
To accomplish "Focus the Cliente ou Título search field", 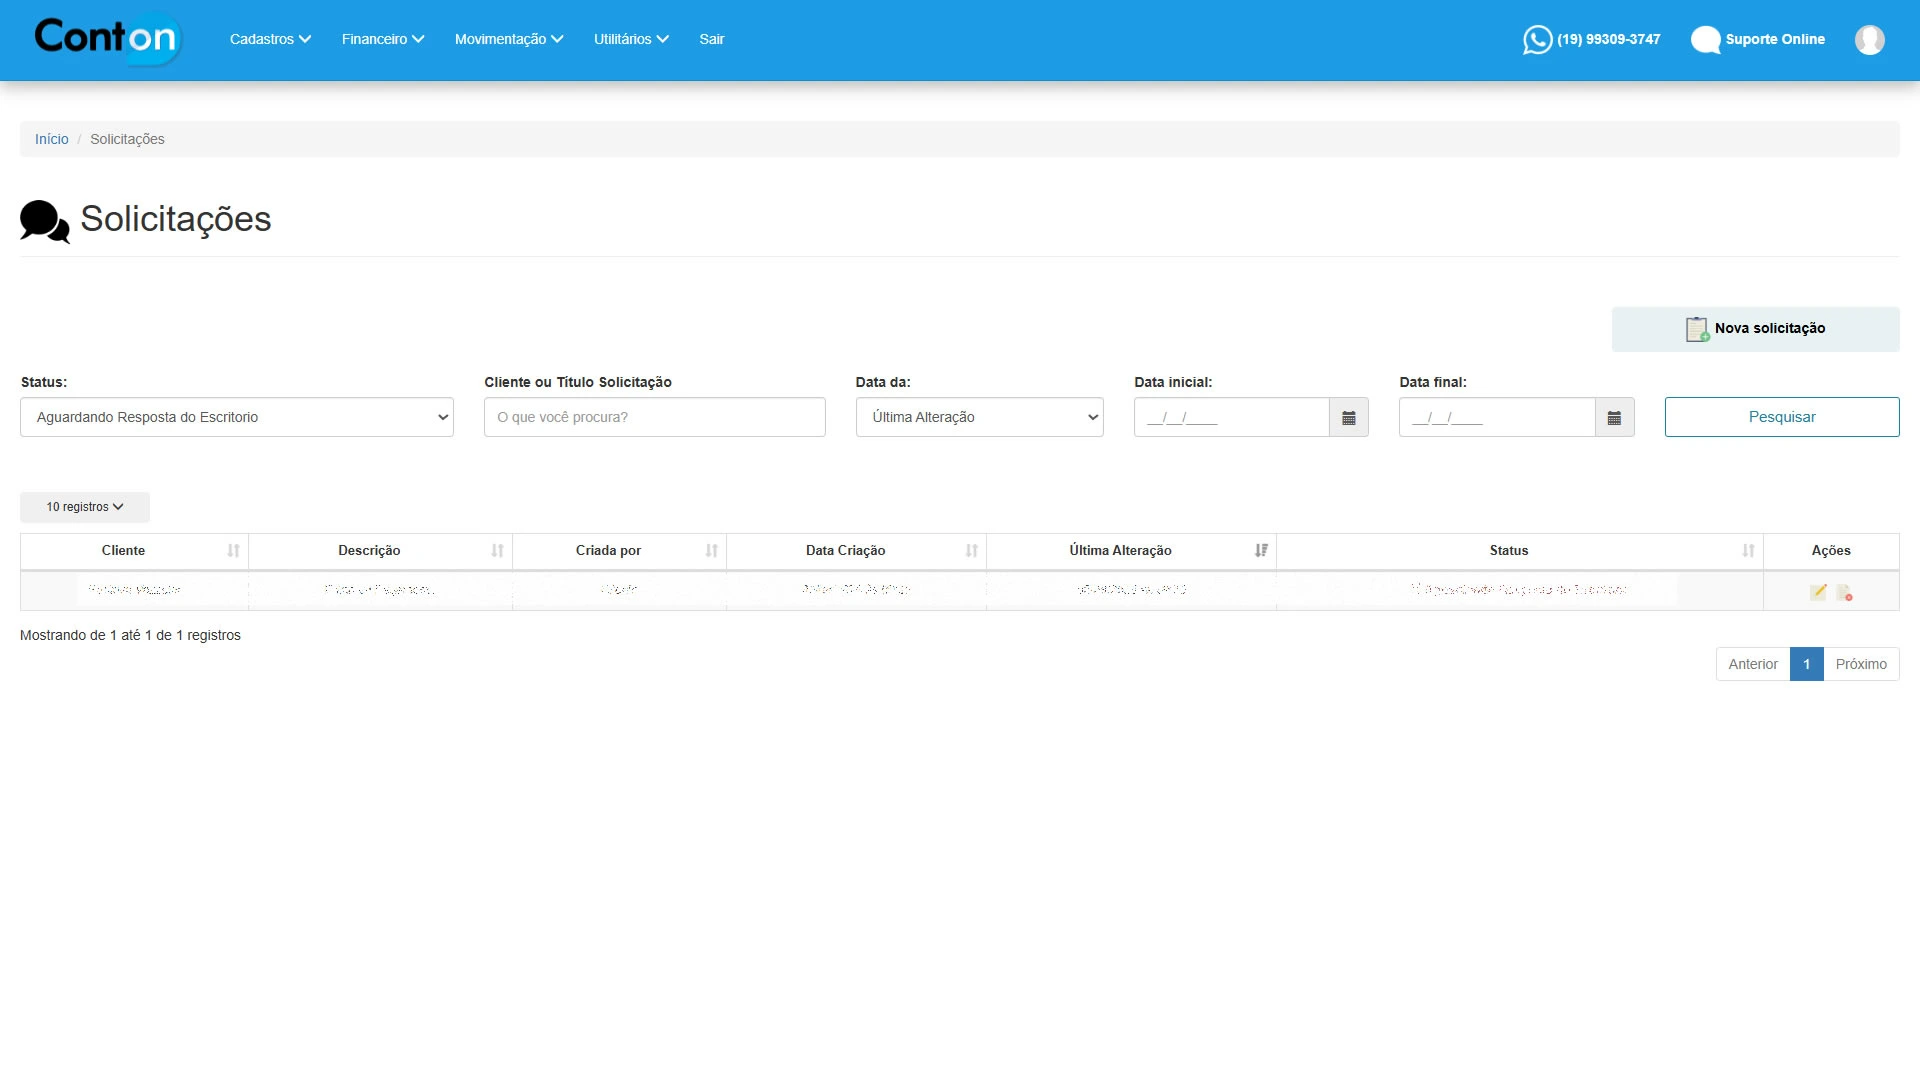I will pyautogui.click(x=654, y=418).
